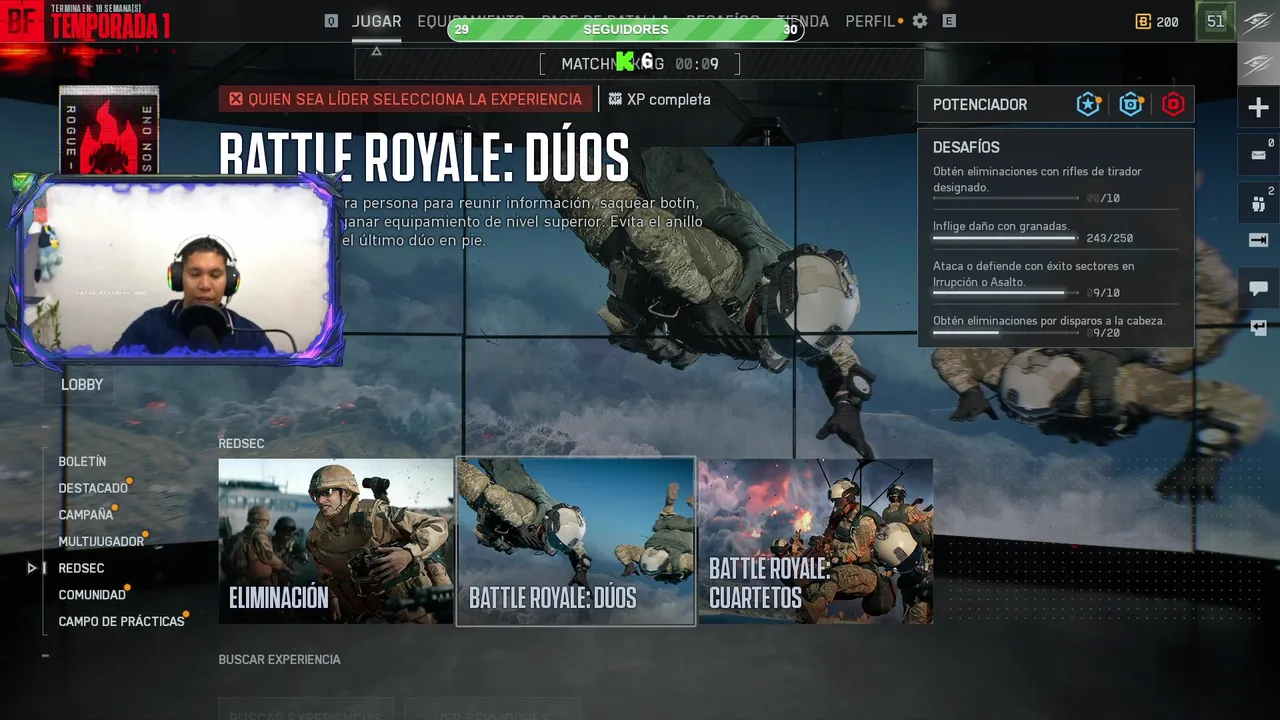Click the green SEGUIDORES followers goal bar
Viewport: 1280px width, 720px height.
coord(626,30)
